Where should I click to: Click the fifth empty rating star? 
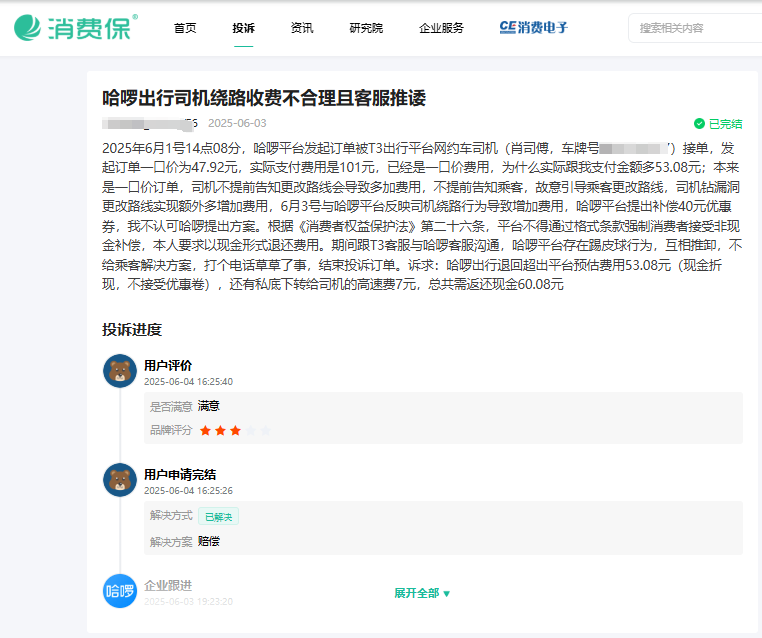pyautogui.click(x=266, y=431)
